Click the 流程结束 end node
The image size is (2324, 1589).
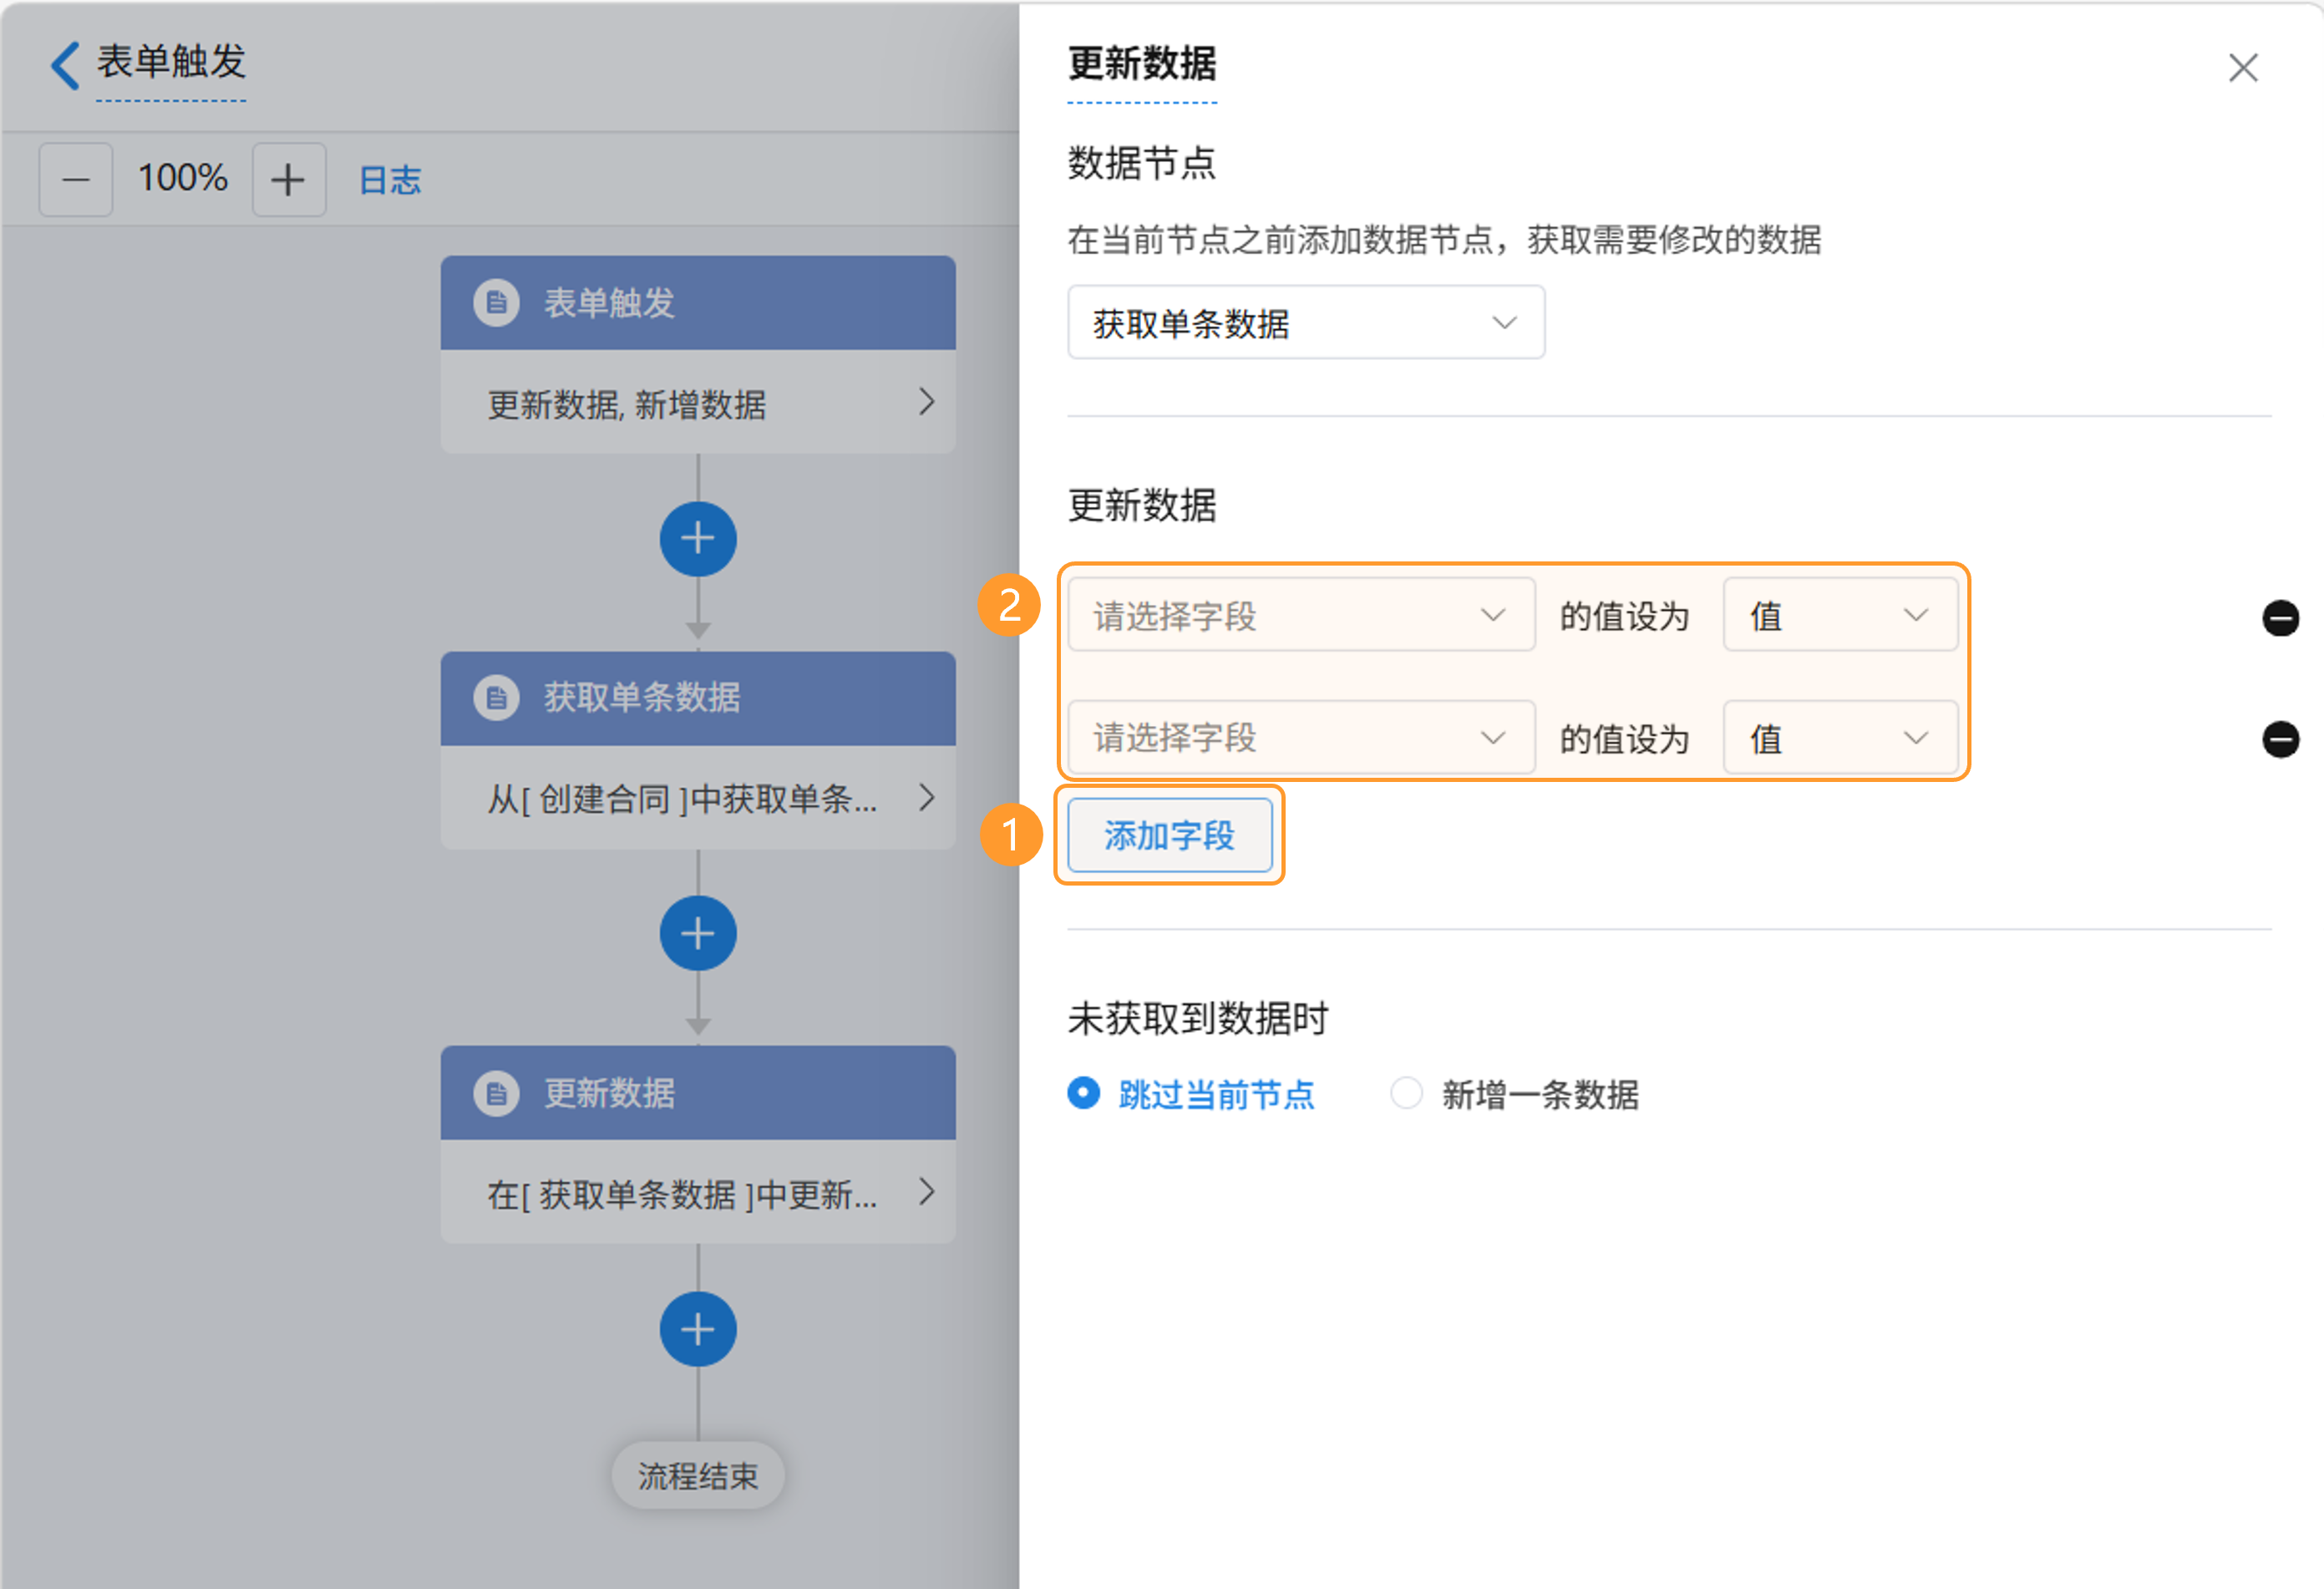[x=697, y=1475]
